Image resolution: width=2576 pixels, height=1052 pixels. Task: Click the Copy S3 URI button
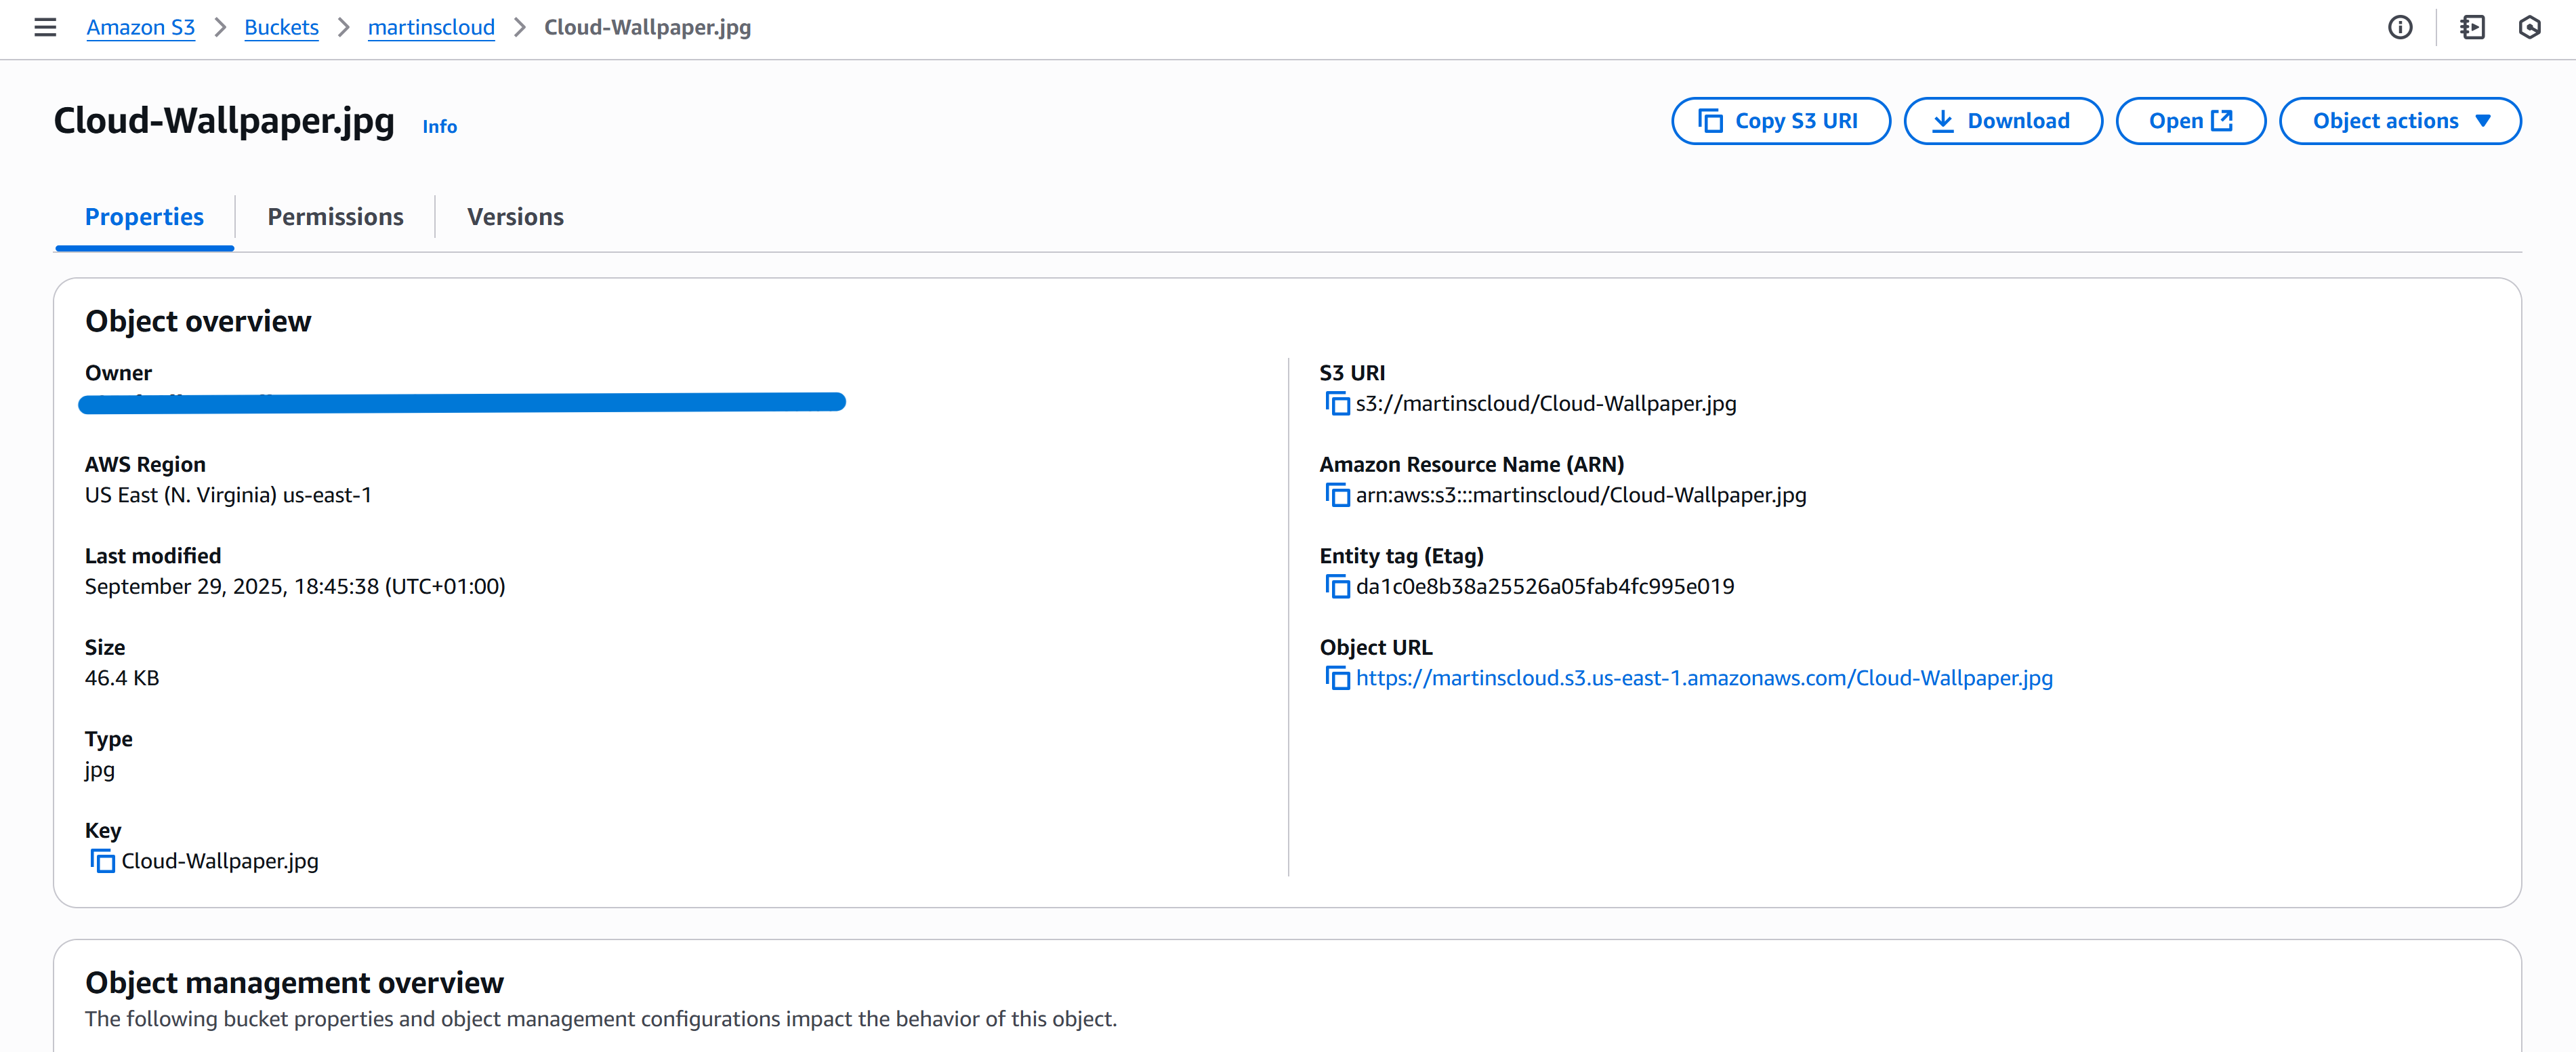(1780, 121)
